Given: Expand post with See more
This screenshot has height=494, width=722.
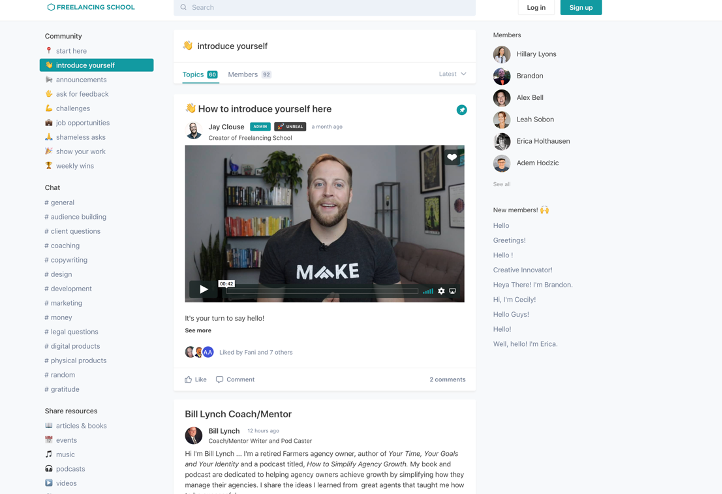Looking at the screenshot, I should 198,331.
